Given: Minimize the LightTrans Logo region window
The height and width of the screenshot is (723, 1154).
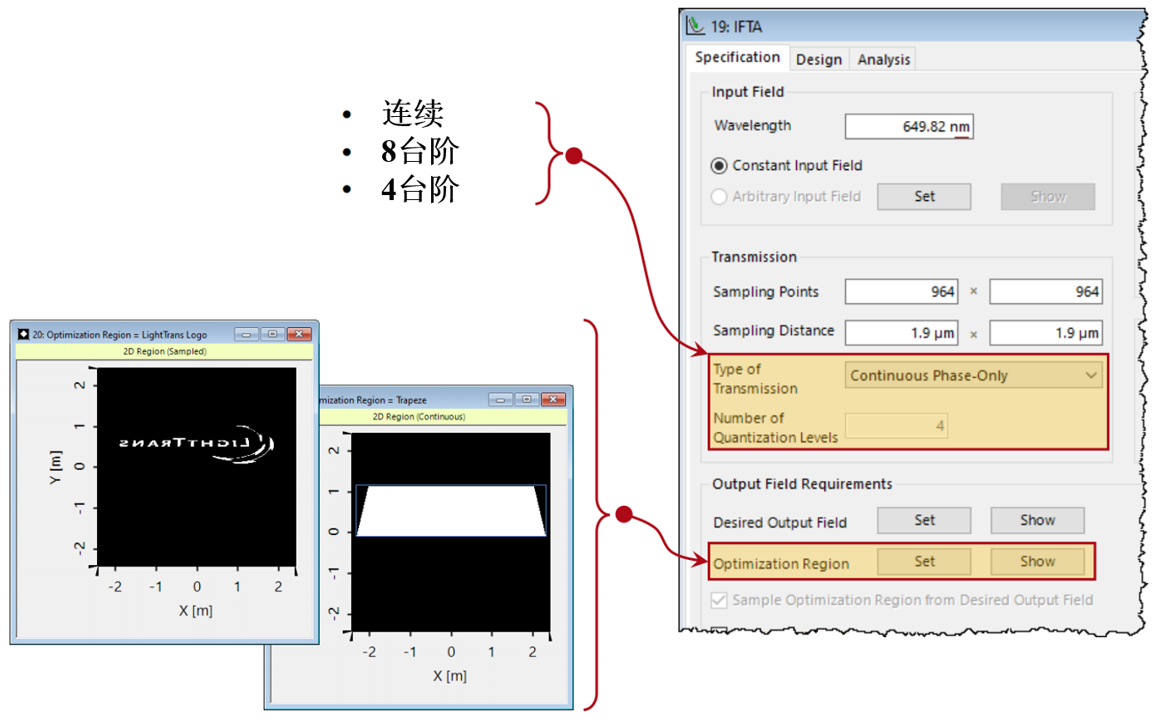Looking at the screenshot, I should (x=246, y=334).
